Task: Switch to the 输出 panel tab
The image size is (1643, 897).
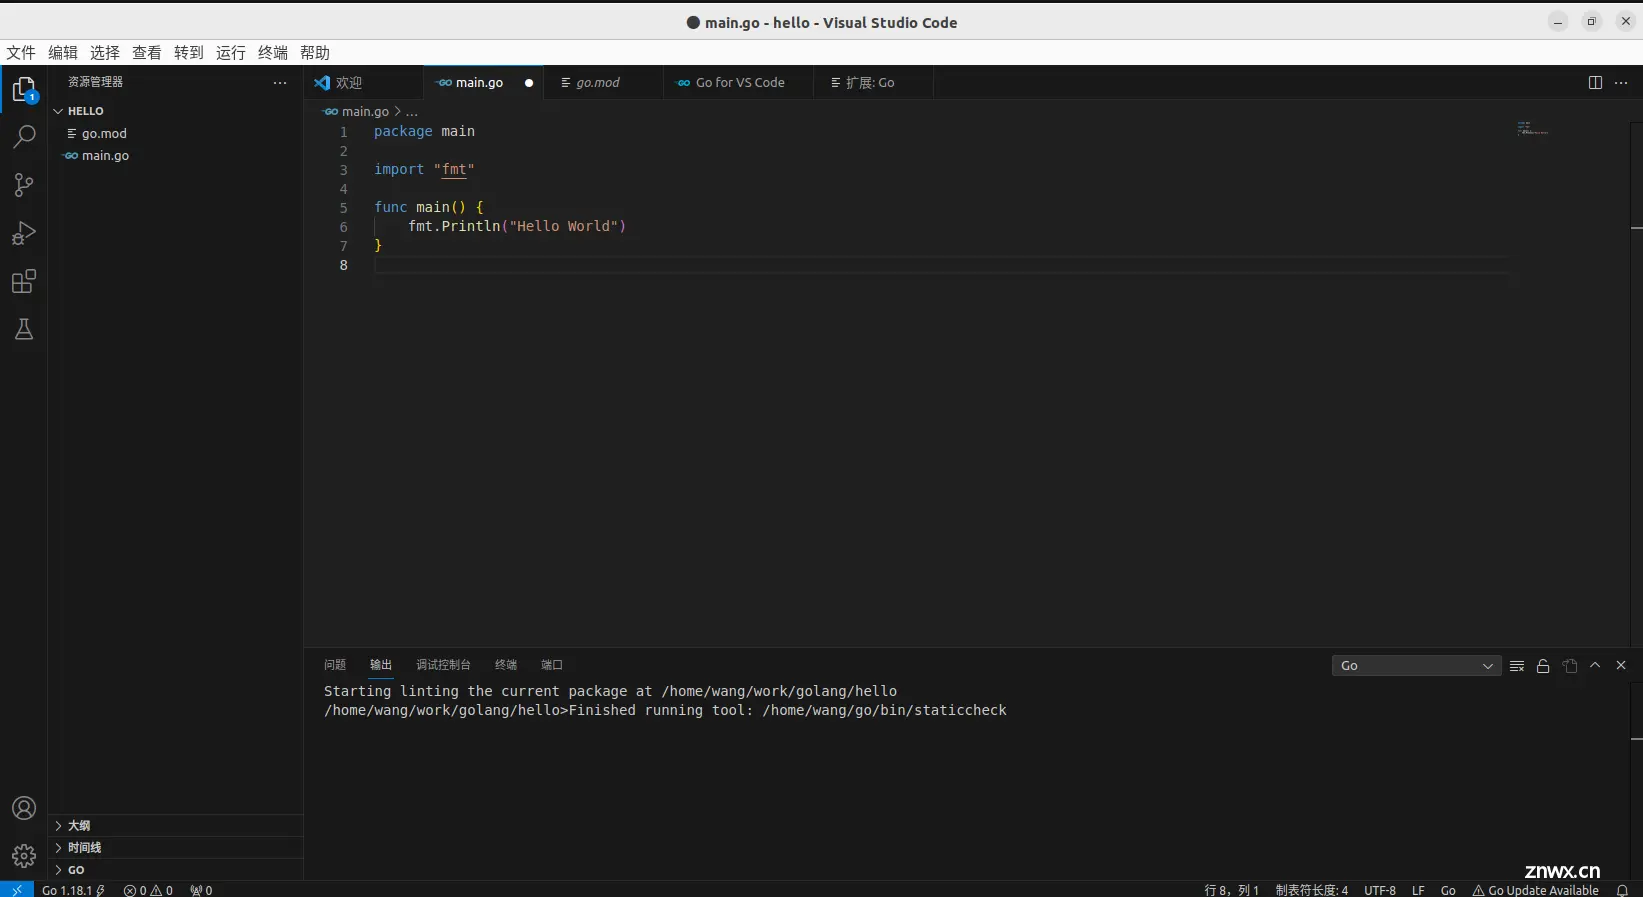Action: click(381, 665)
